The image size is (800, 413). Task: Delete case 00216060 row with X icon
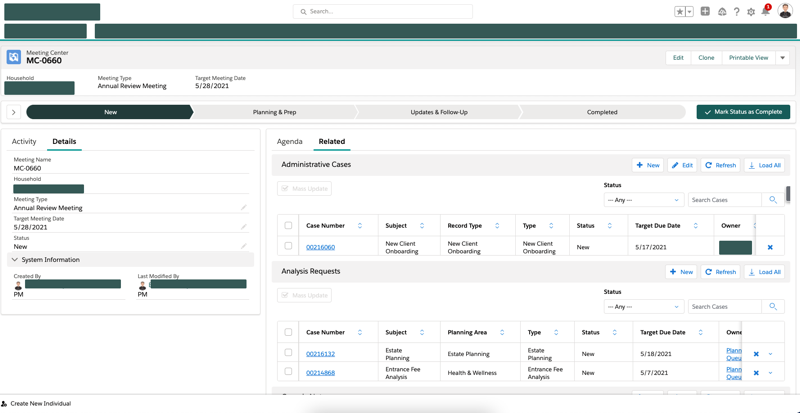770,247
